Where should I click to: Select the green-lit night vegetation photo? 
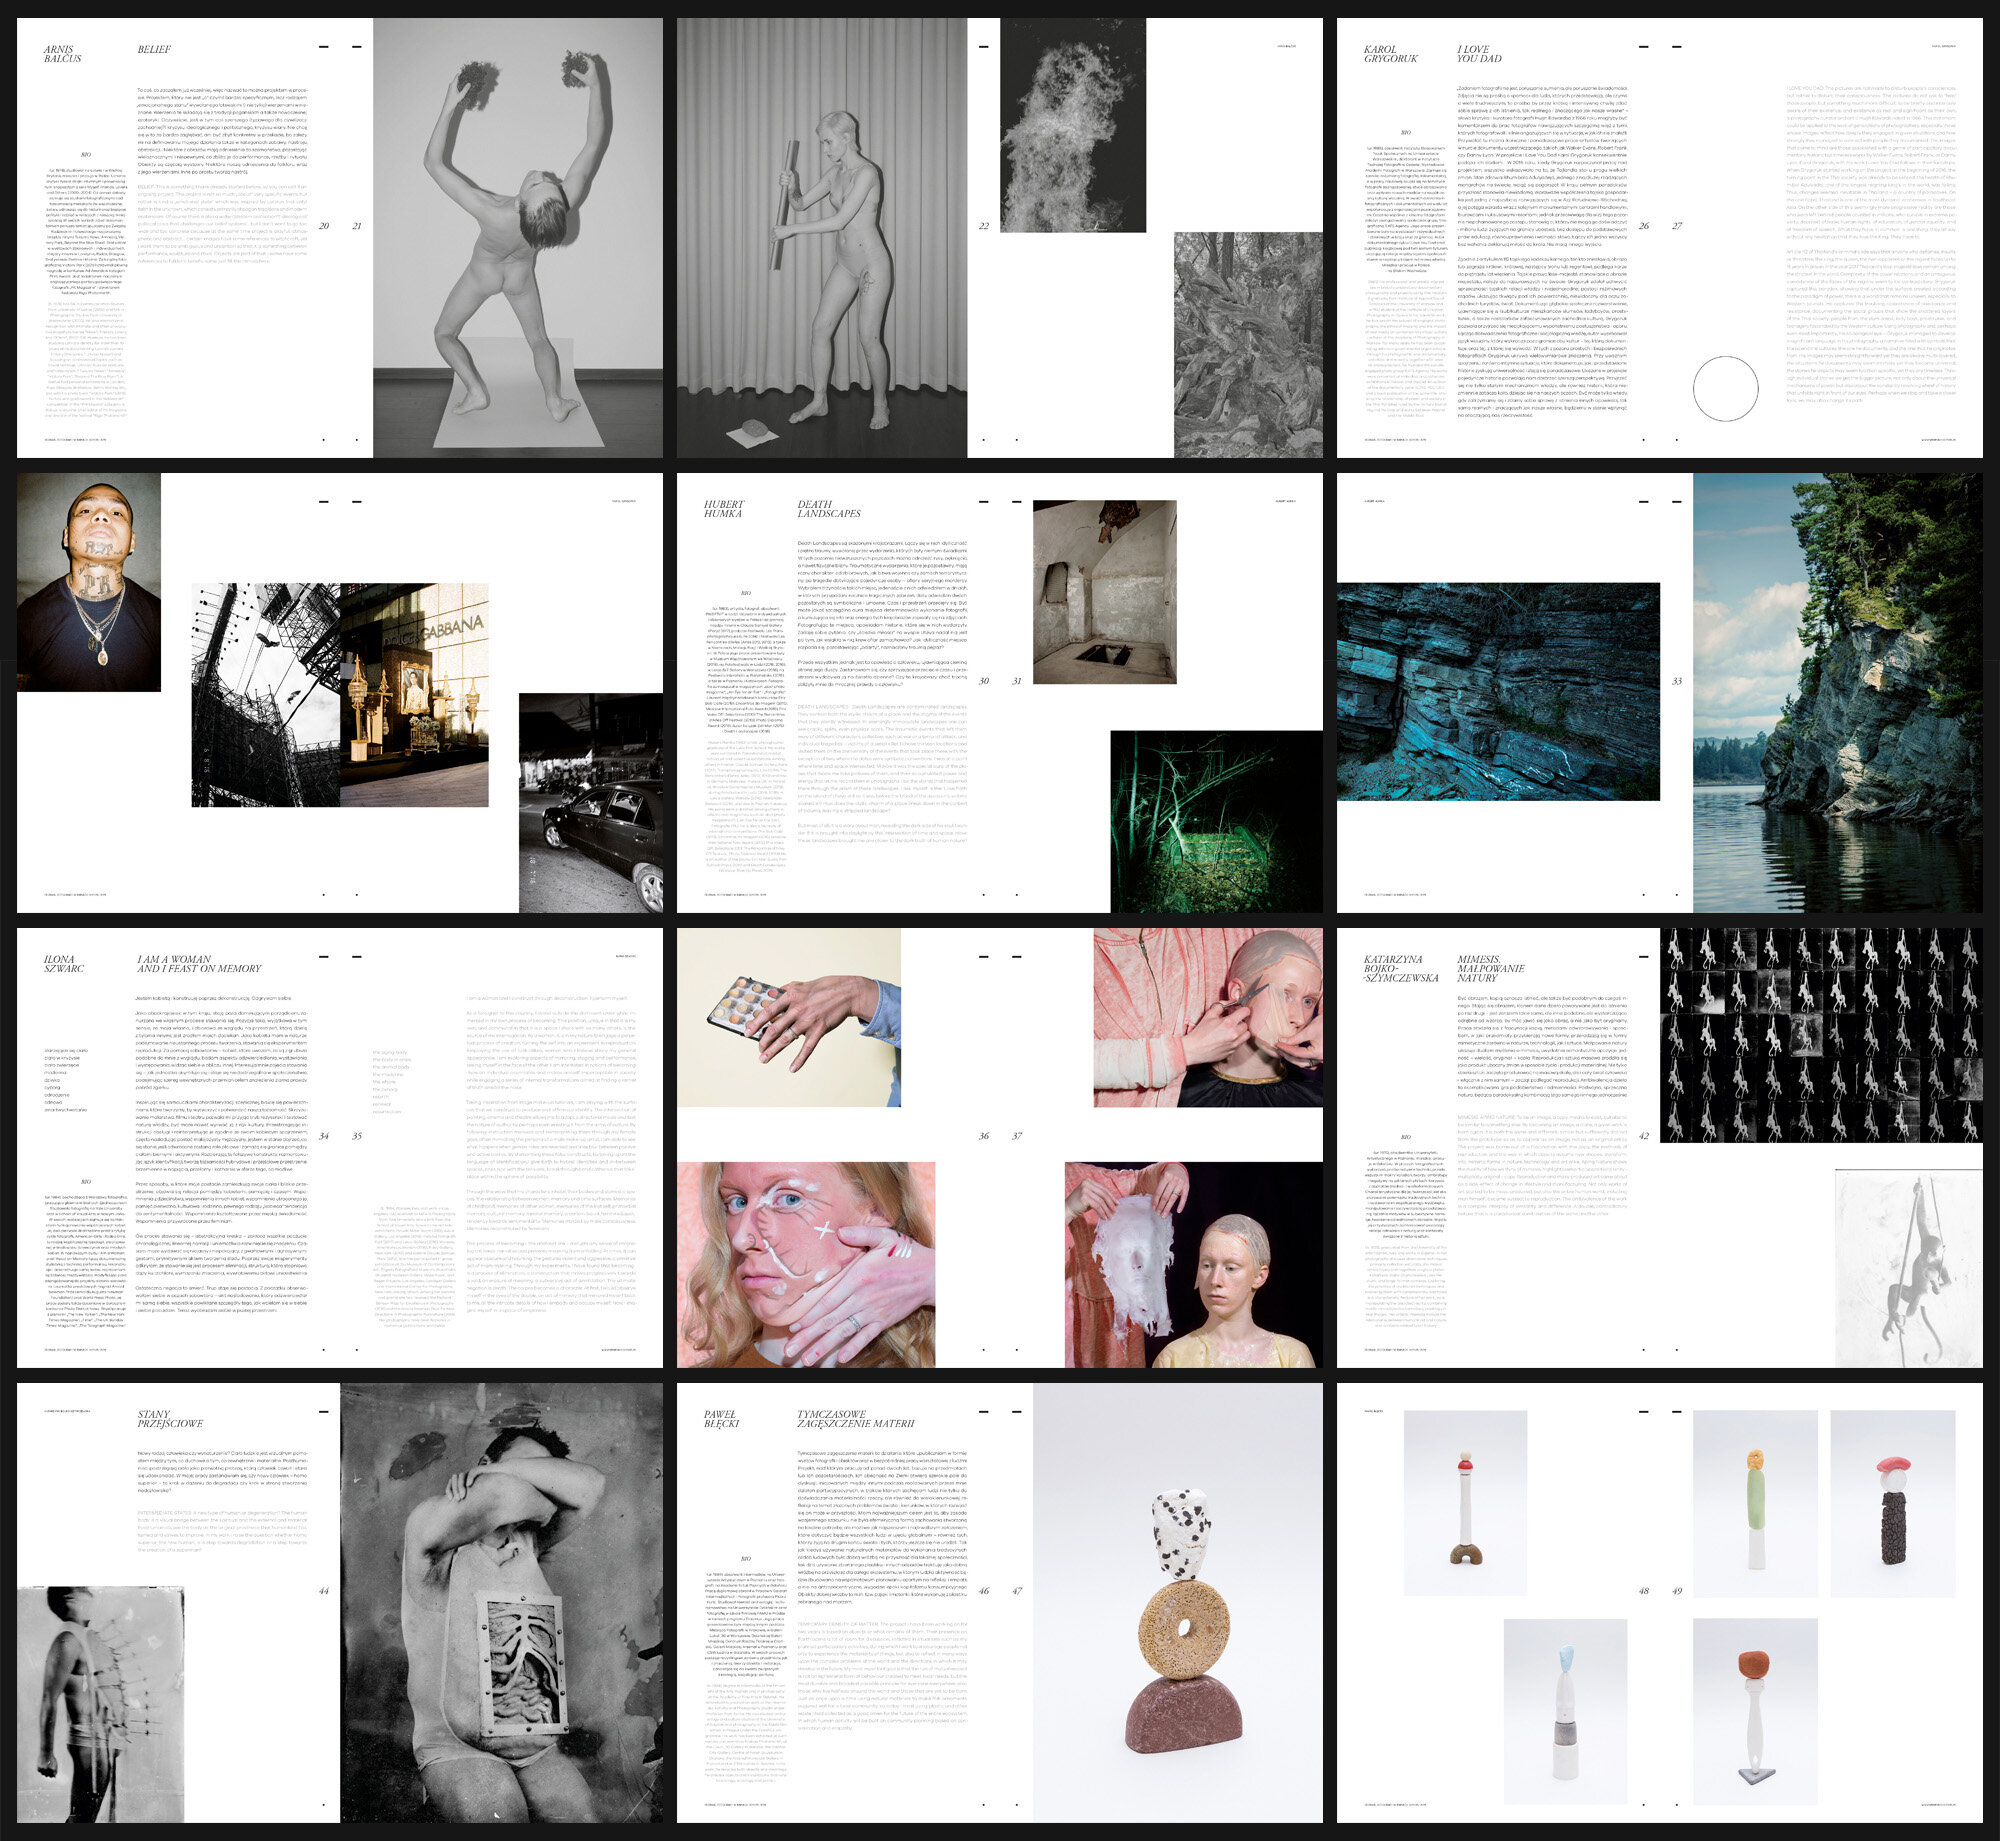tap(1216, 822)
